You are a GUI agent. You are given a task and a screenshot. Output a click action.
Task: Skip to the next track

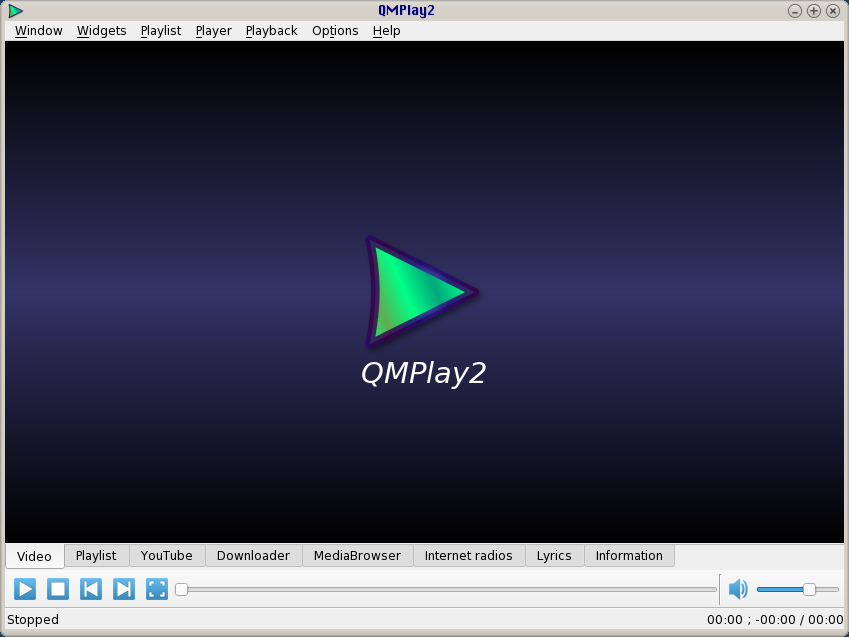(124, 589)
